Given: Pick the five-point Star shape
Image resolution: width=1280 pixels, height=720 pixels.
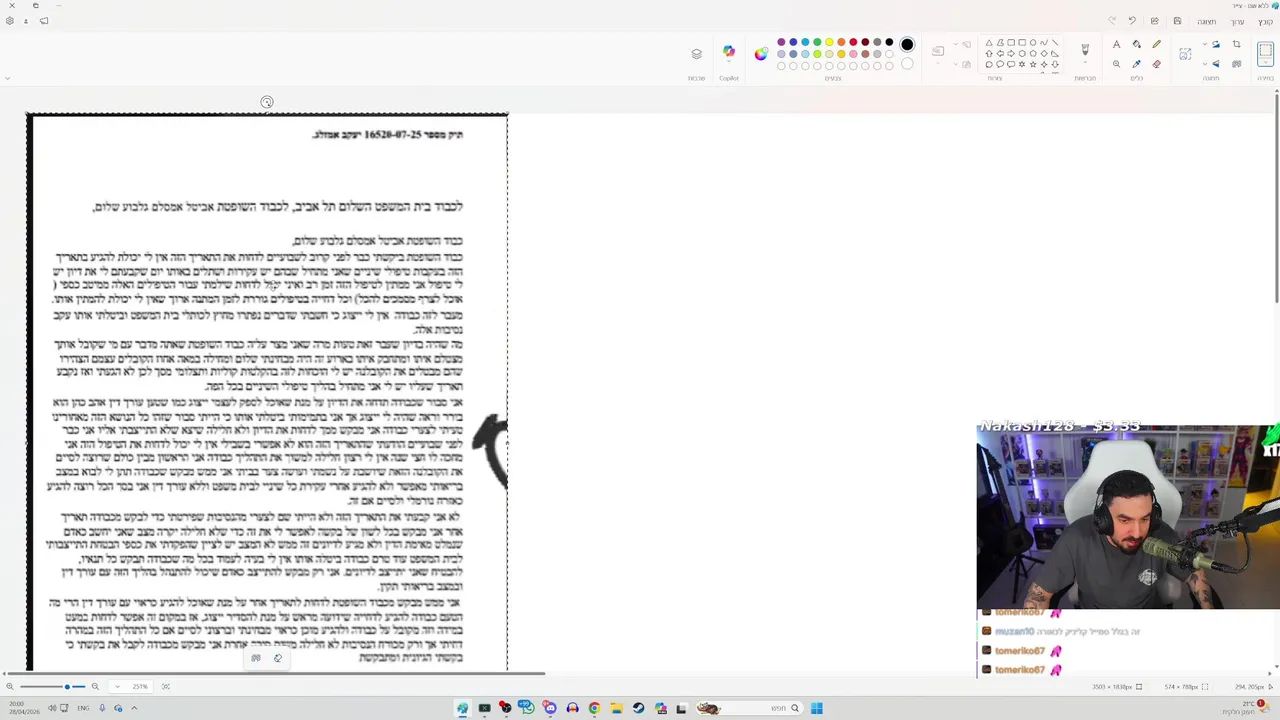Looking at the screenshot, I should pyautogui.click(x=1033, y=64).
